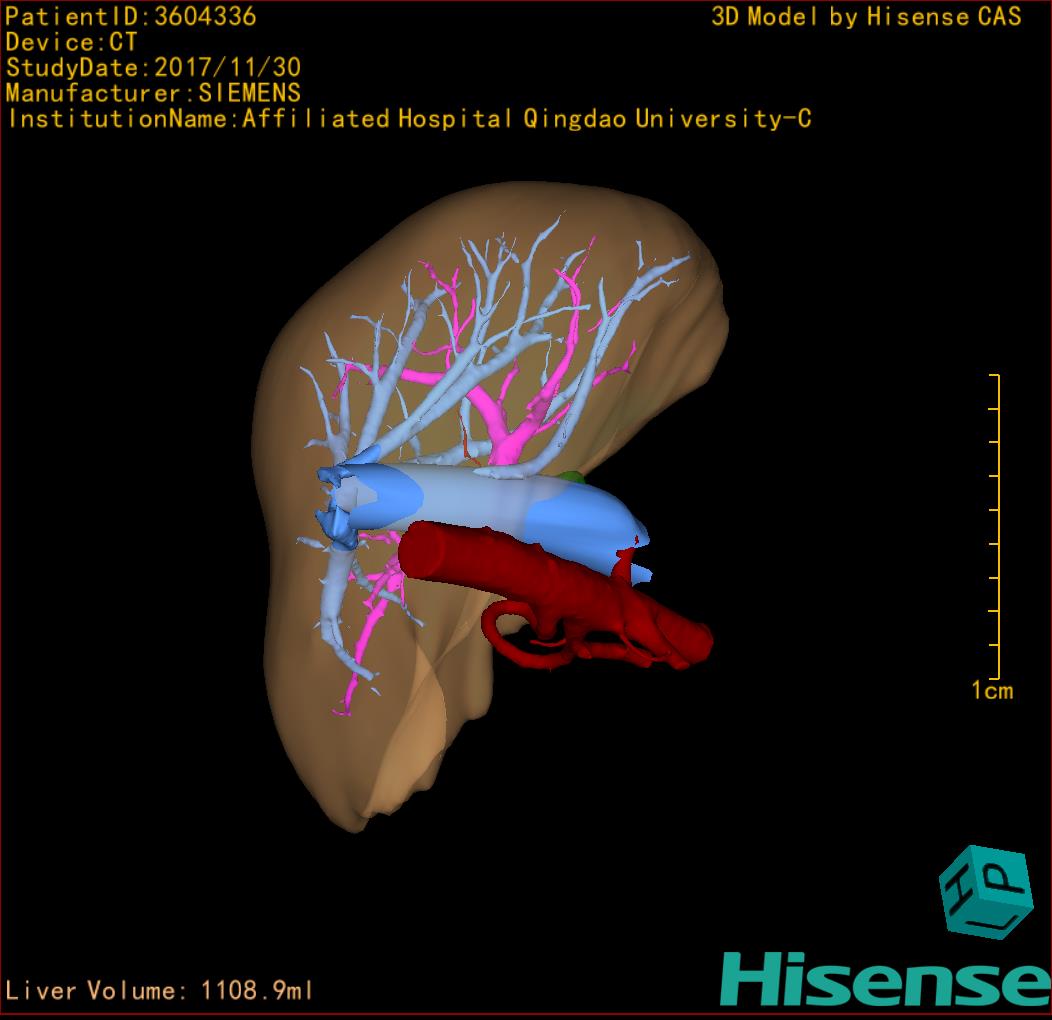Click the small green structure near the vena cava

pyautogui.click(x=572, y=477)
